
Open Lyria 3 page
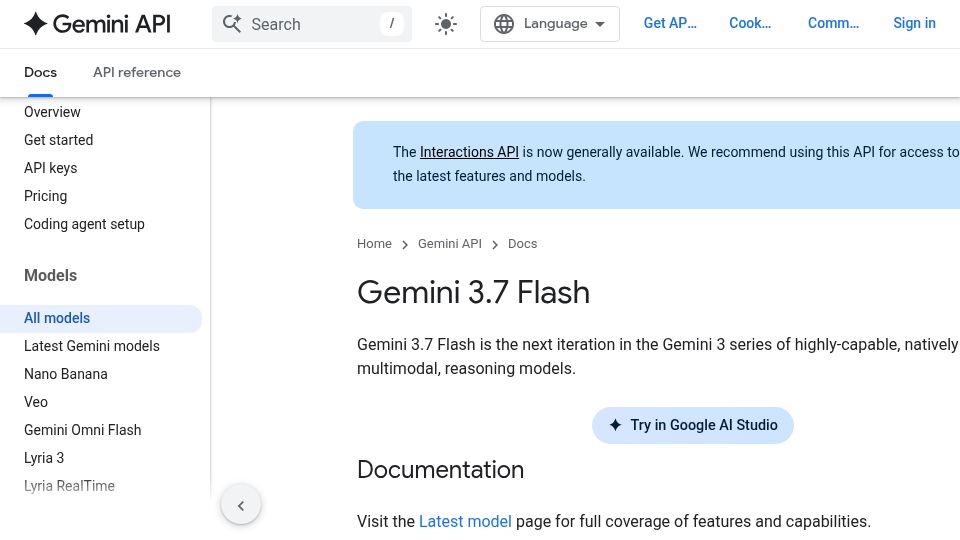pos(43,458)
